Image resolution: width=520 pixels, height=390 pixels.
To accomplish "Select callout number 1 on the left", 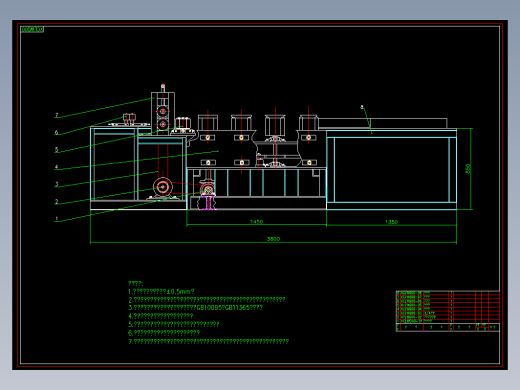I will (x=57, y=219).
